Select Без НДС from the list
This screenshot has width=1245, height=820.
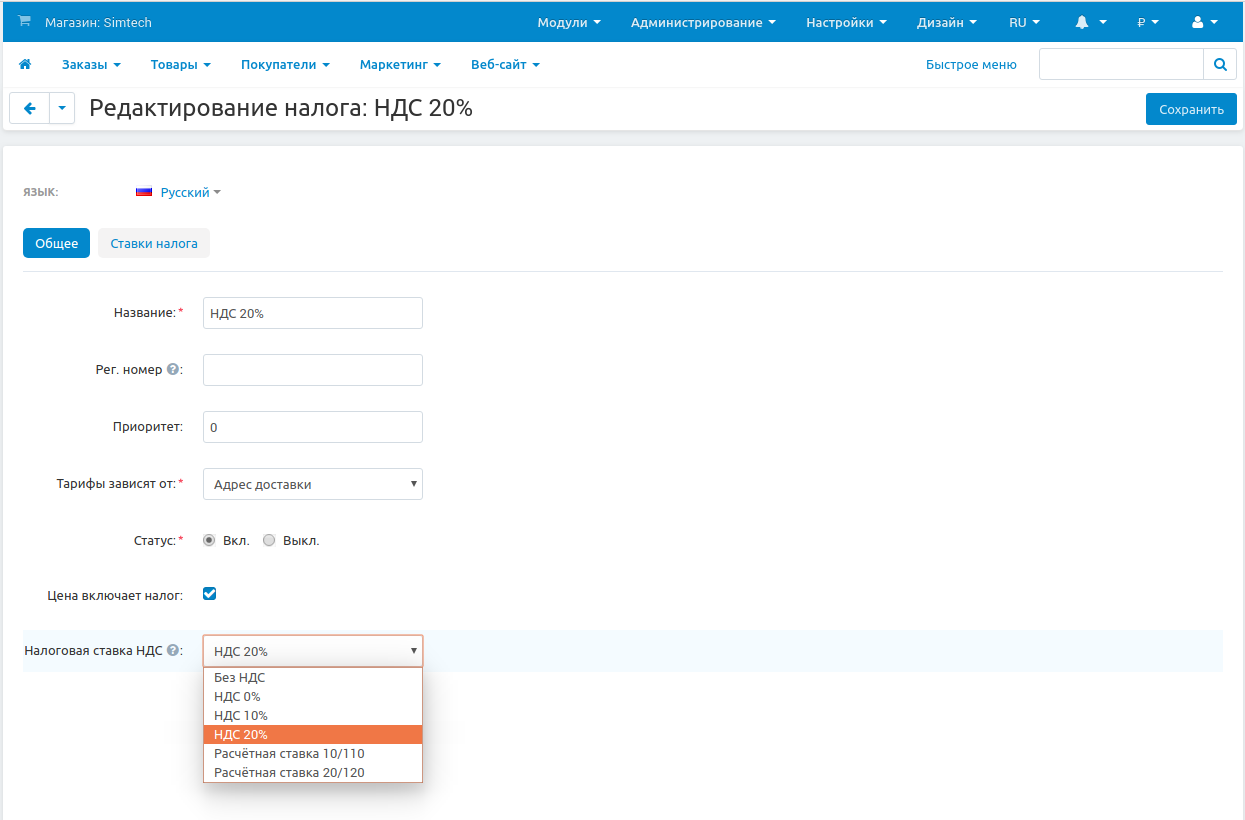240,678
